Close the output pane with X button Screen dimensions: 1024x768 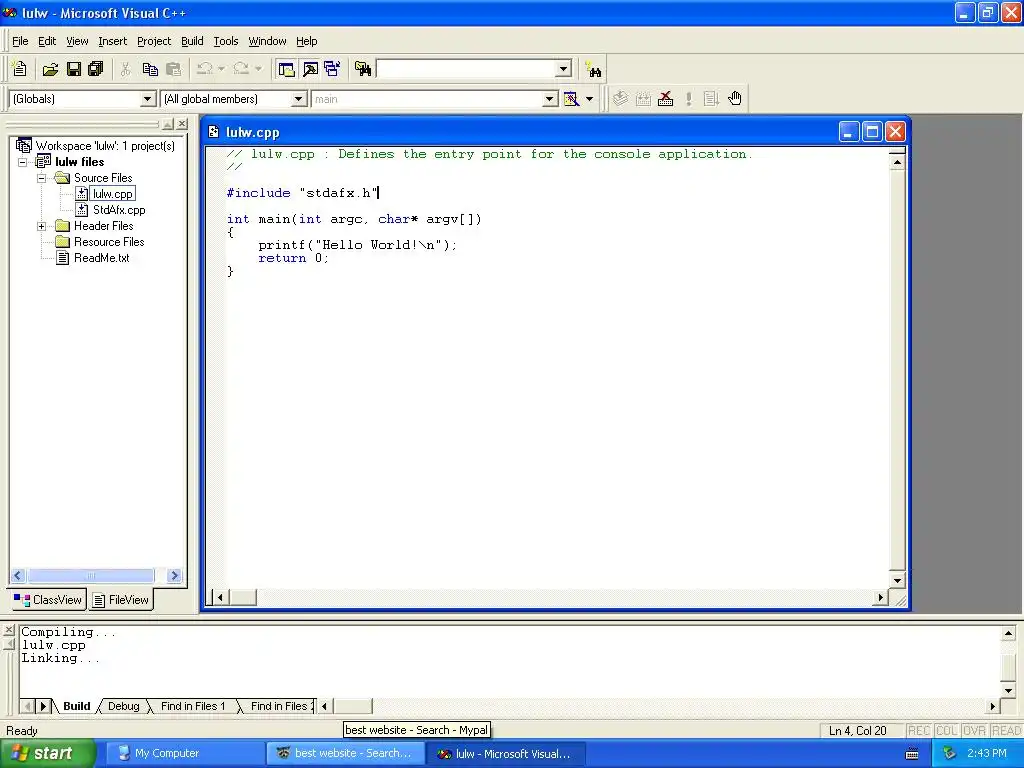click(8, 630)
